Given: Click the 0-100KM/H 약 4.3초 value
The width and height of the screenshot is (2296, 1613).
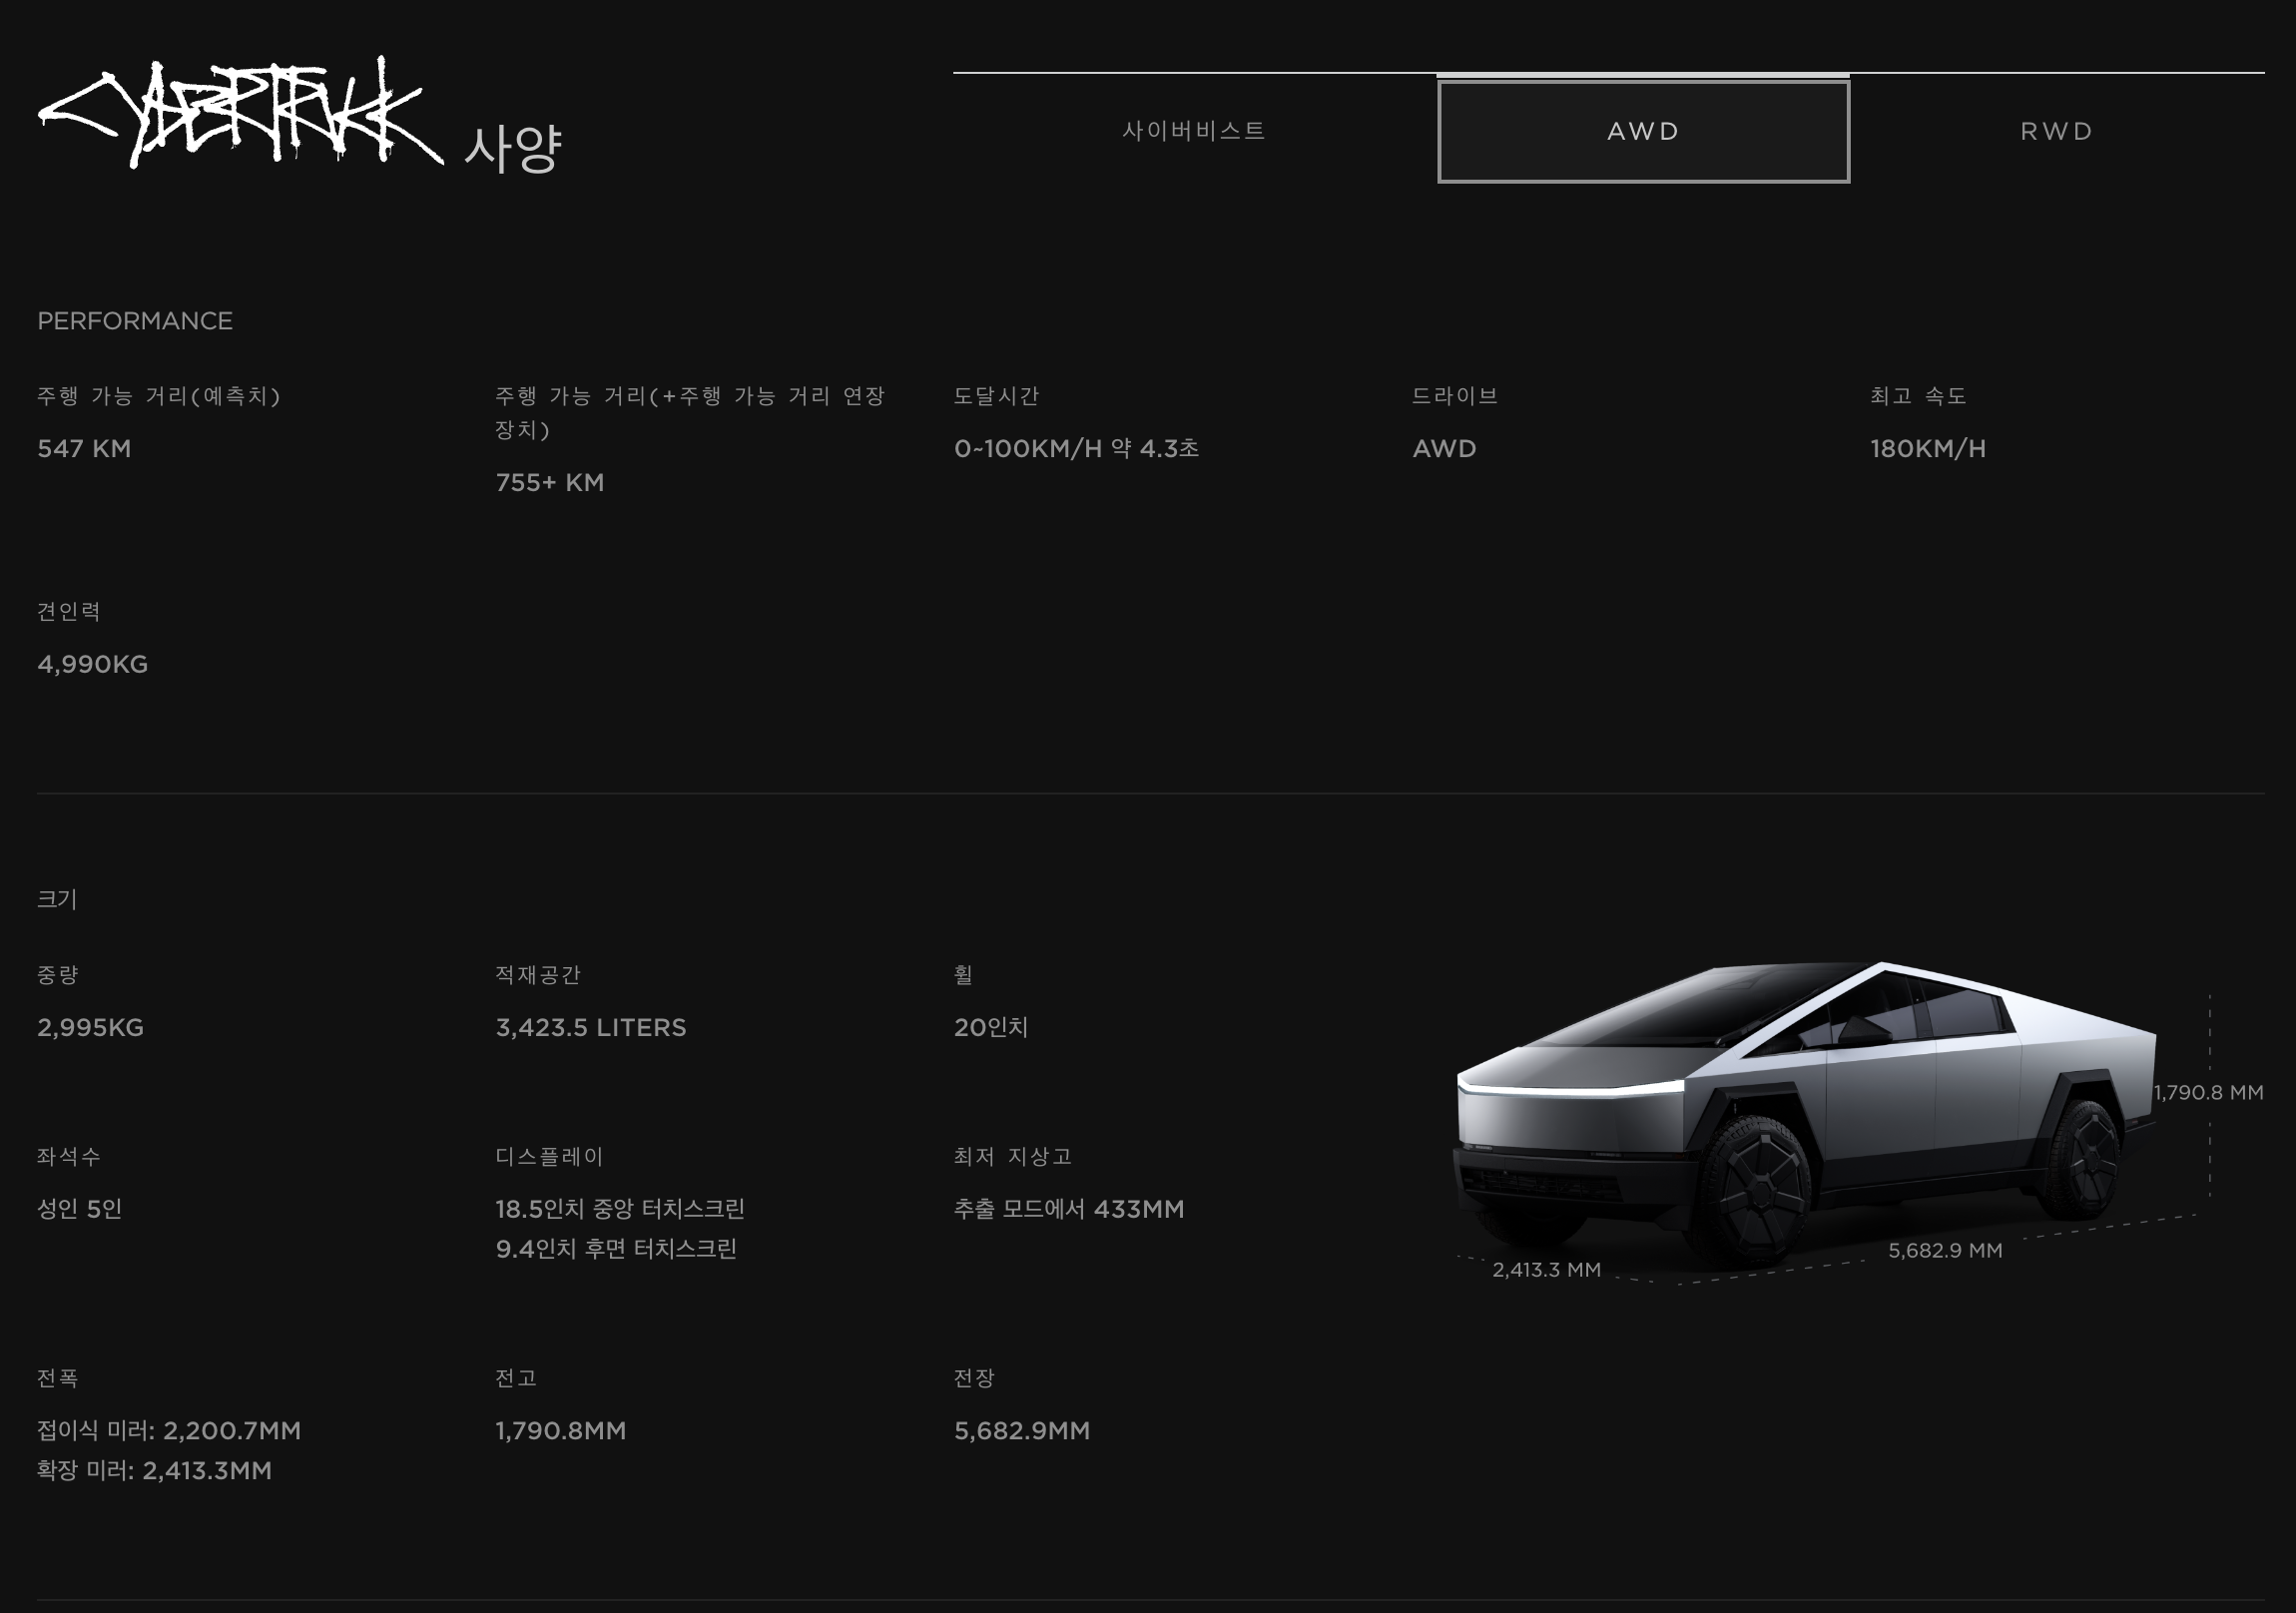Looking at the screenshot, I should pos(1076,448).
